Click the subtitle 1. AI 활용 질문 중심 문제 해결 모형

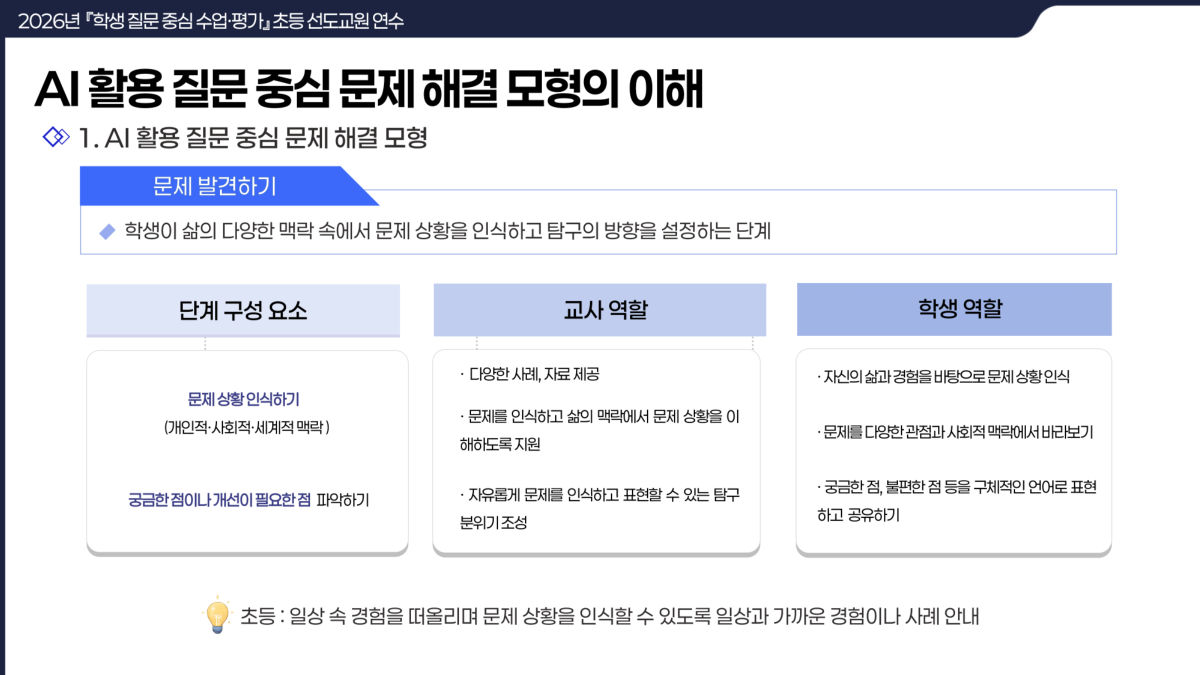click(x=253, y=138)
